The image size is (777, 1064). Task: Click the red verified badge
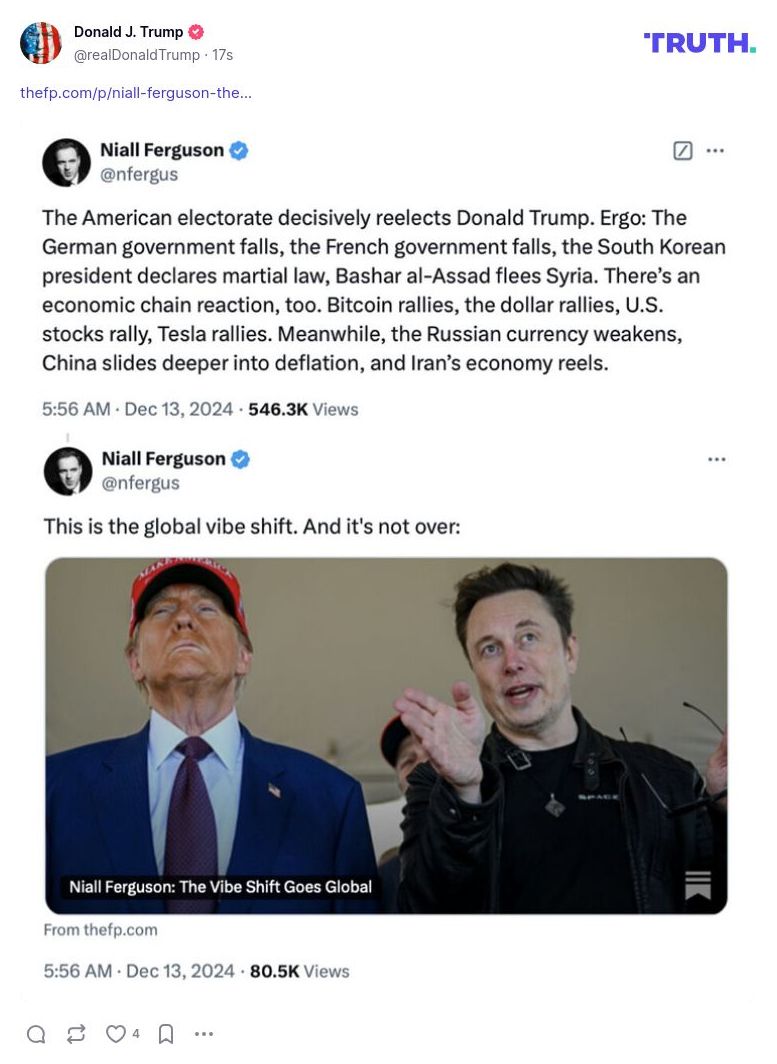pyautogui.click(x=196, y=32)
